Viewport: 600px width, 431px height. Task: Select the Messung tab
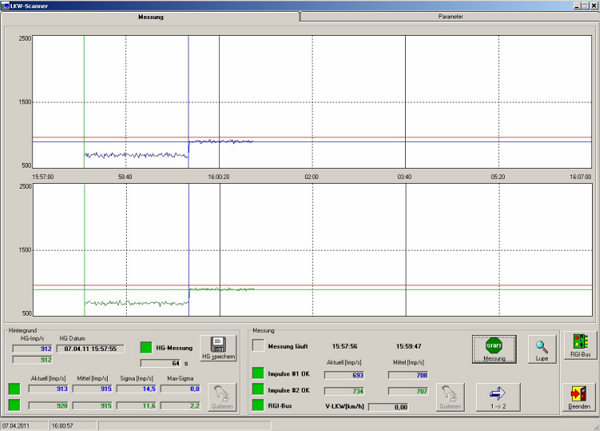point(151,17)
